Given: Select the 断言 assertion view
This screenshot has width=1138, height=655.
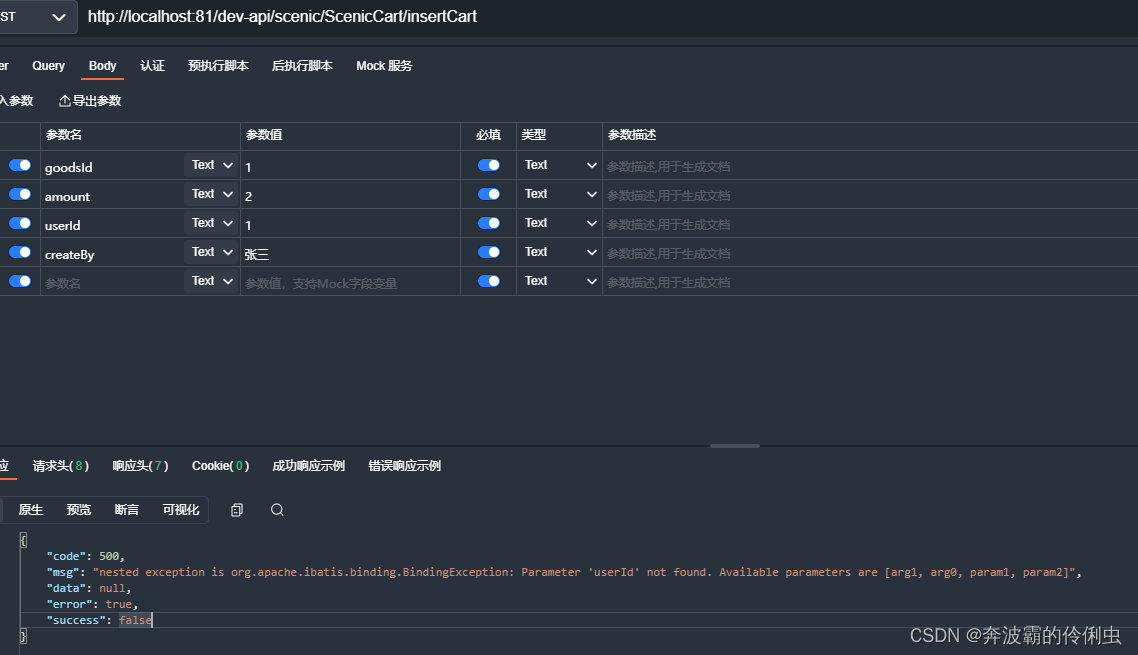Looking at the screenshot, I should tap(125, 509).
